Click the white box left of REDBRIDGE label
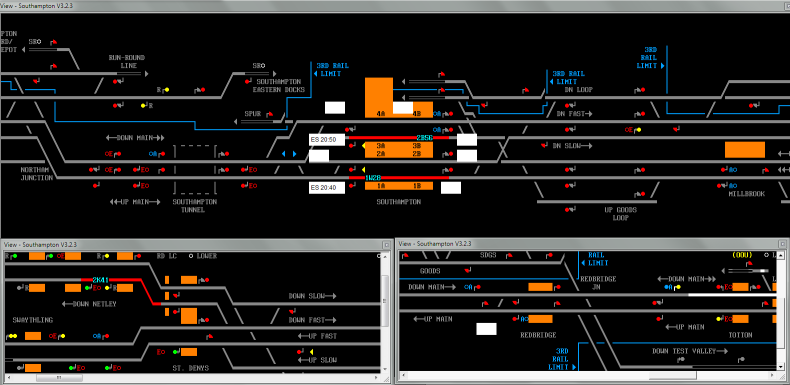790x385 pixels. pyautogui.click(x=486, y=329)
